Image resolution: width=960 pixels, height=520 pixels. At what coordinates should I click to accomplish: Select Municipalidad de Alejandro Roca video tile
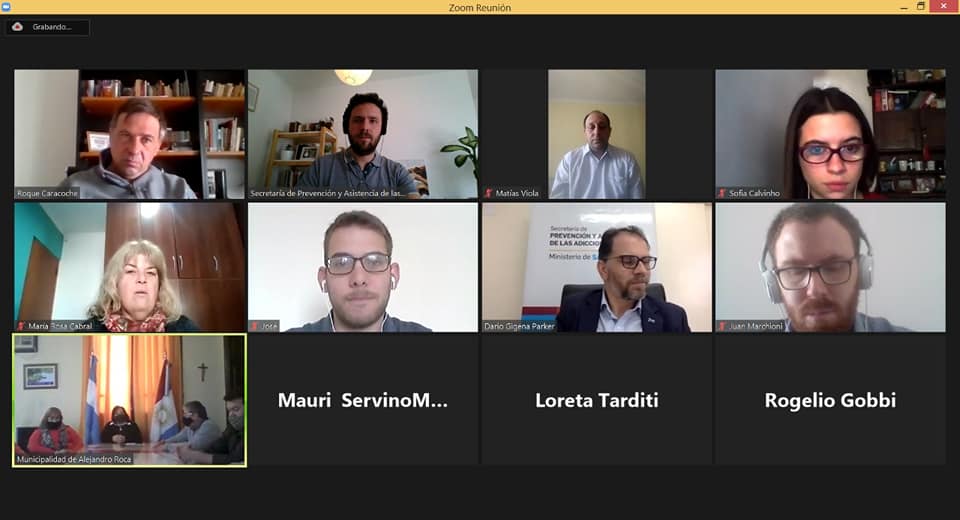(129, 401)
